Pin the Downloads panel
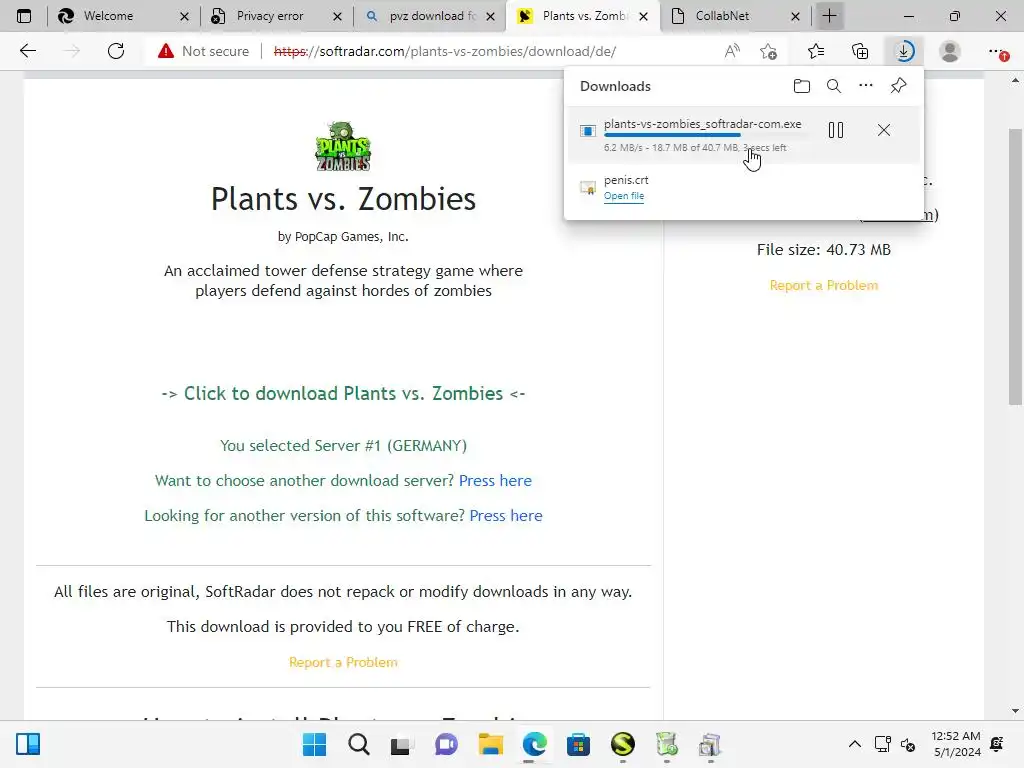Viewport: 1024px width, 768px height. 899,86
